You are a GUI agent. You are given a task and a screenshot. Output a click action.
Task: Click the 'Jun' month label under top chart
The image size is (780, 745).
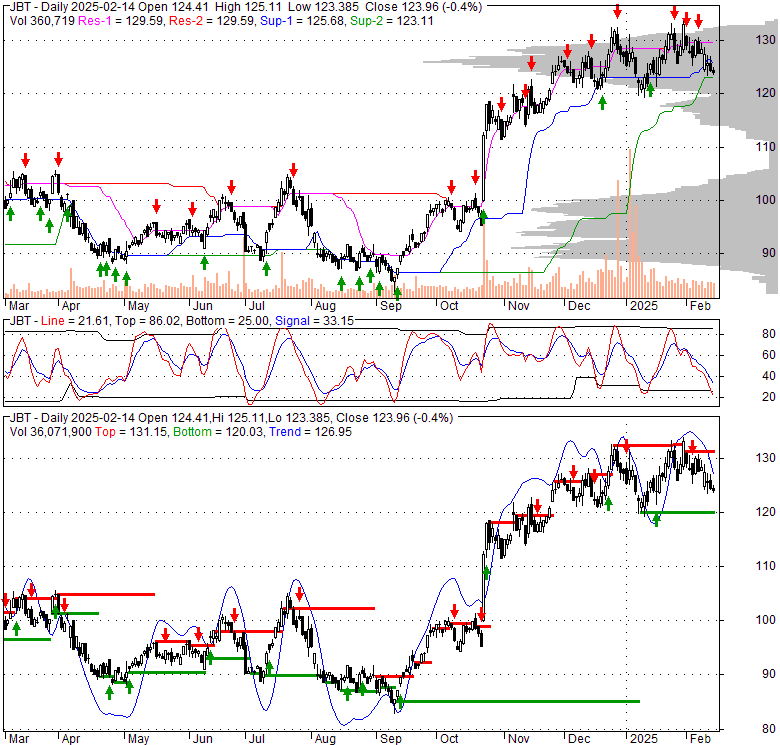coord(202,306)
